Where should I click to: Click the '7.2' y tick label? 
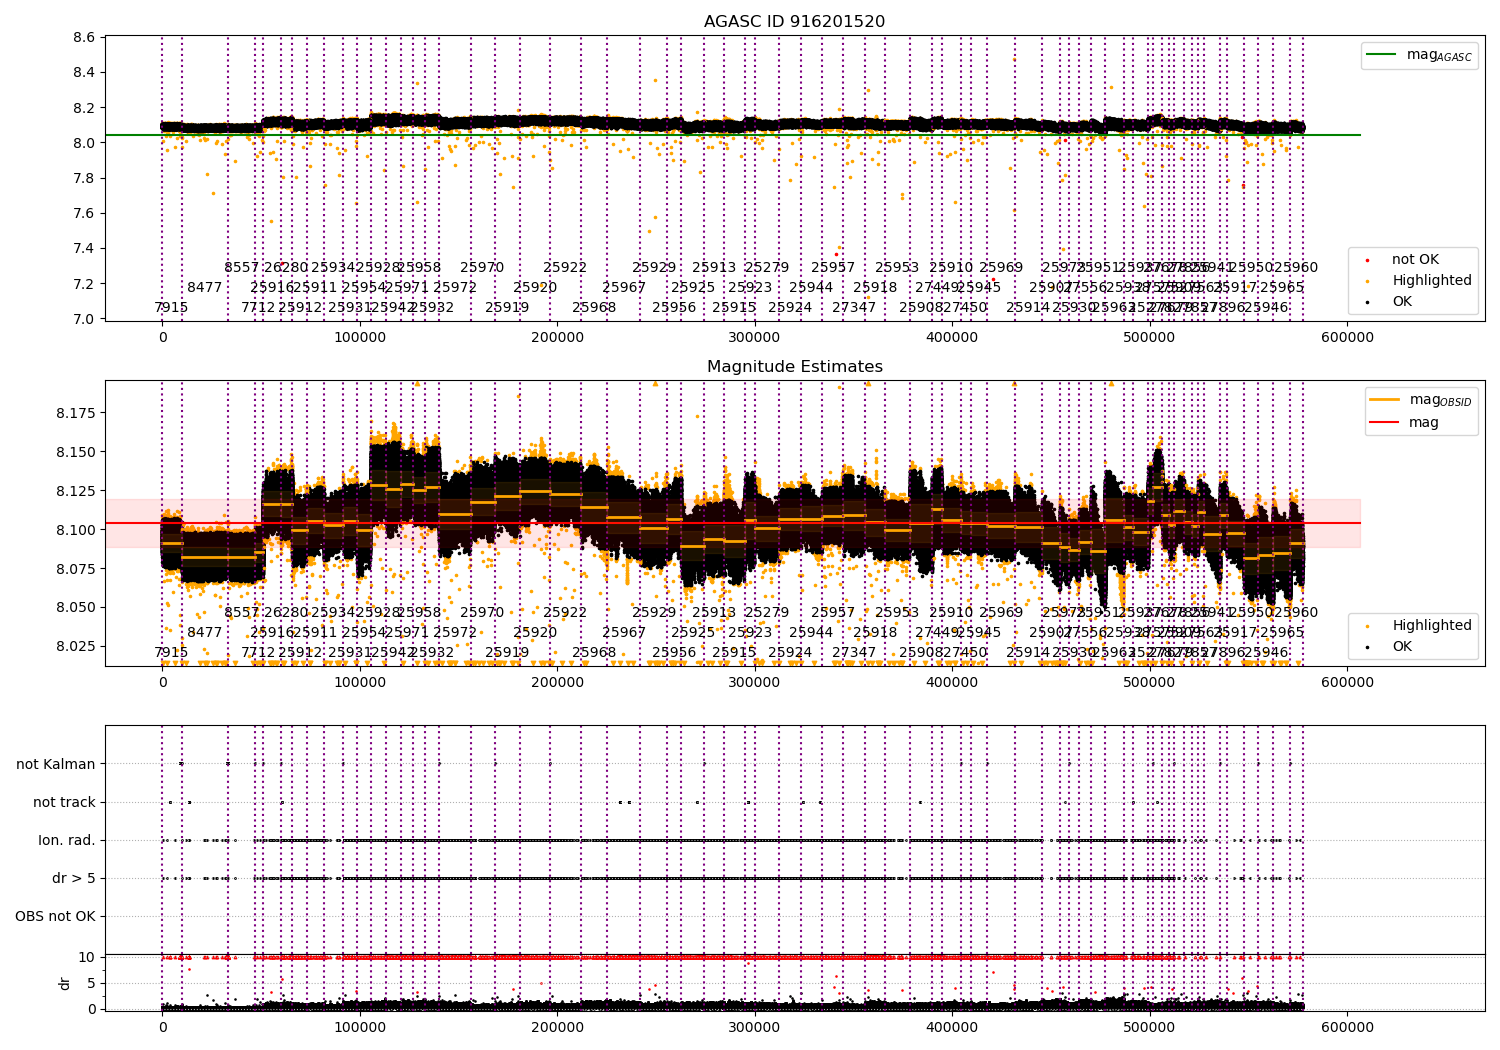pos(84,284)
